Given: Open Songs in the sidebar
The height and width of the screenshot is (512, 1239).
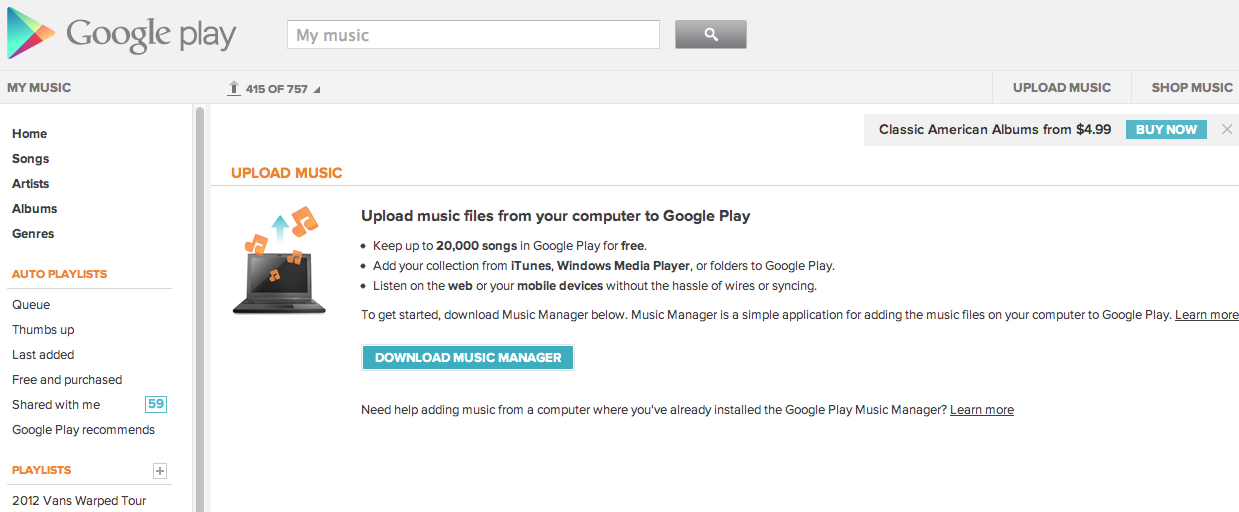Looking at the screenshot, I should [31, 159].
